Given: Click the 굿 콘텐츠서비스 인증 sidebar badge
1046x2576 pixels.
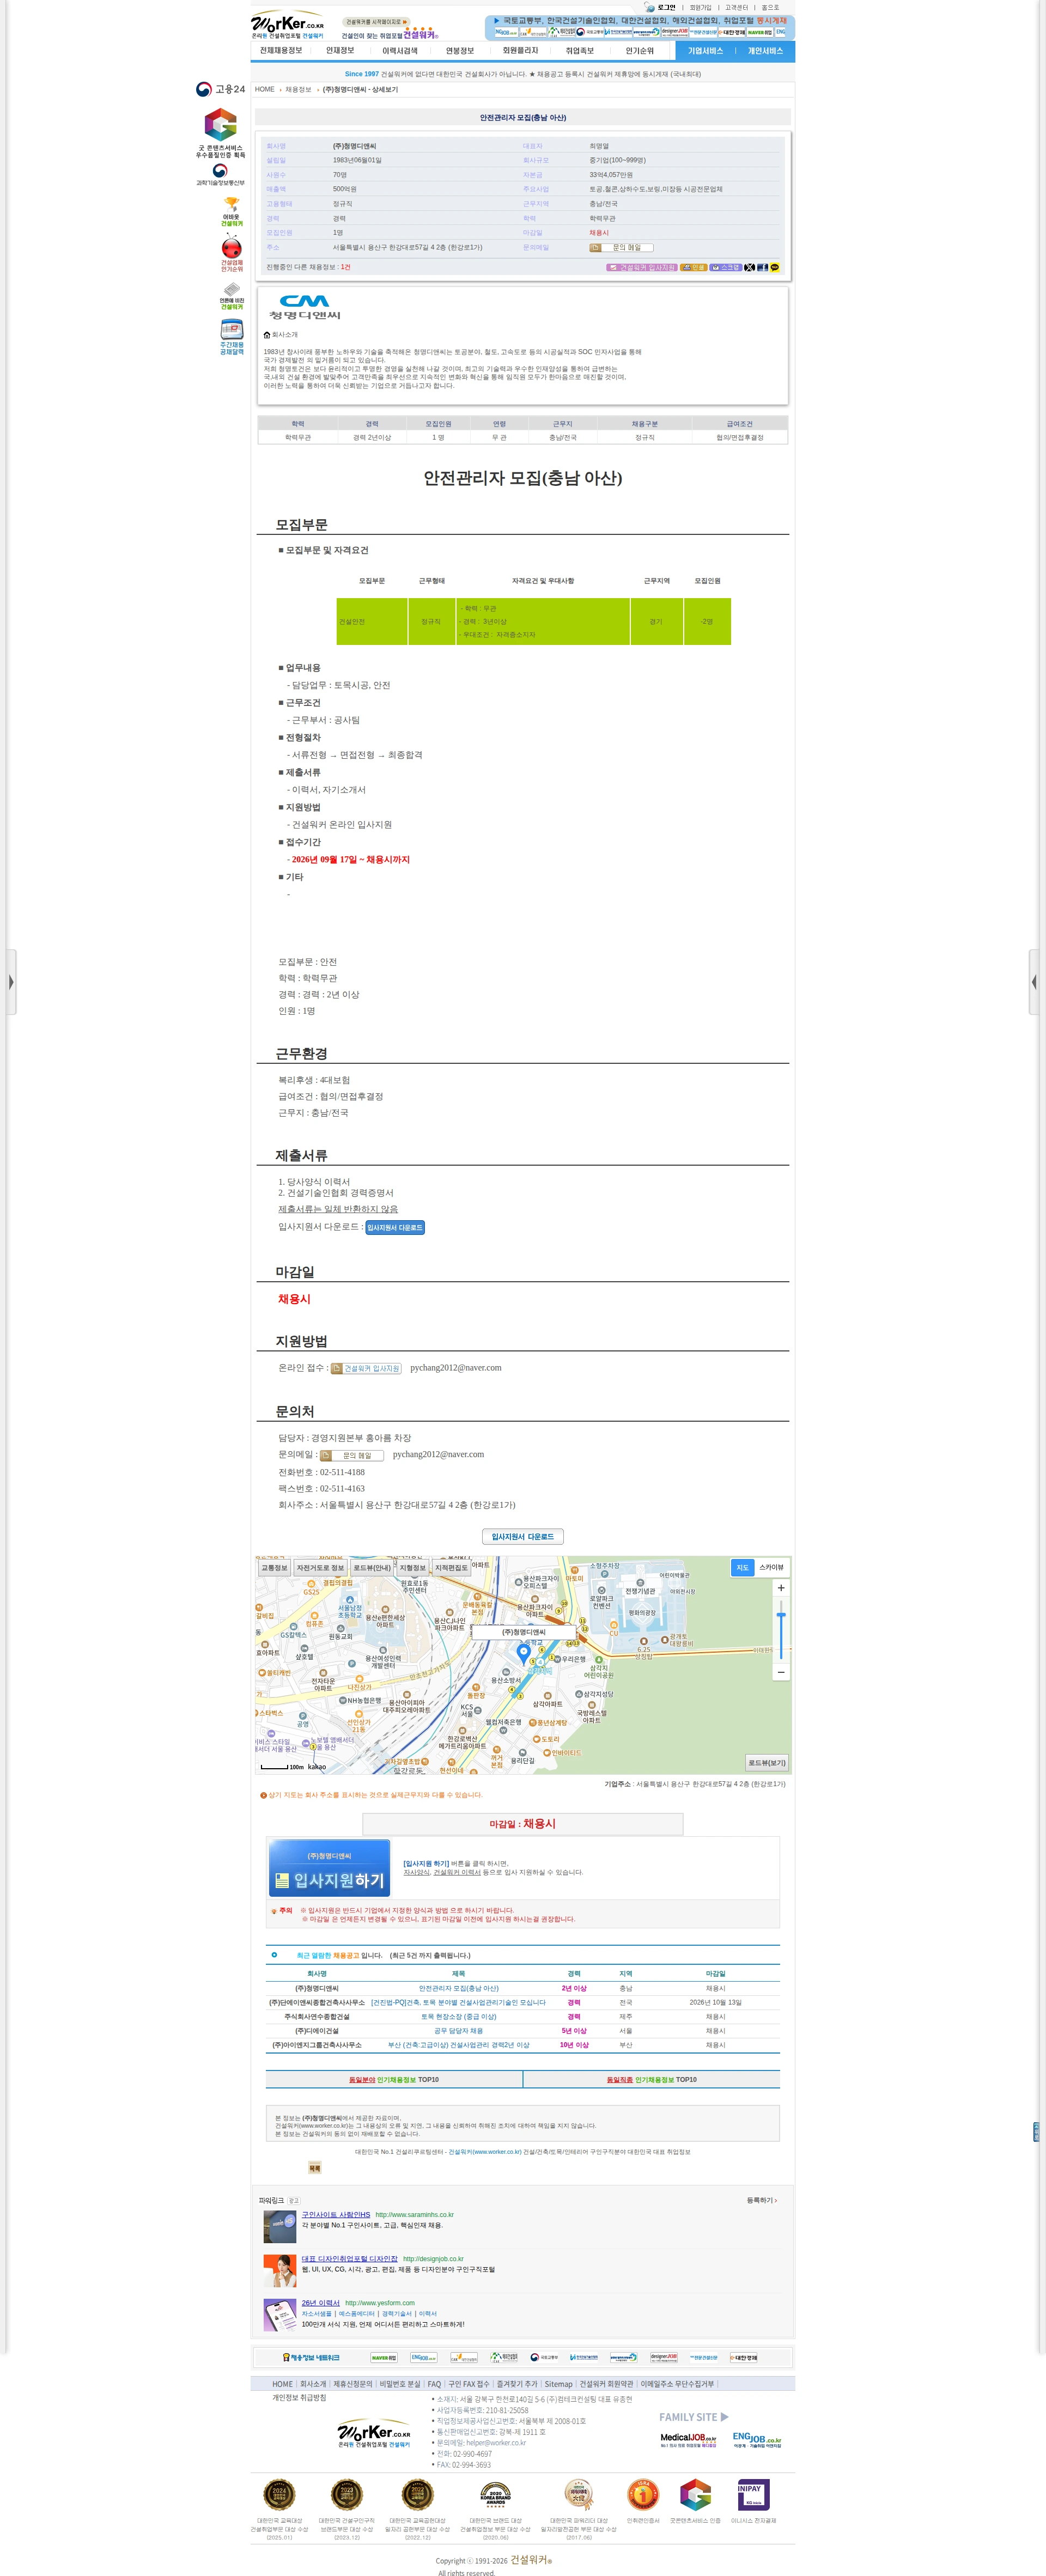Looking at the screenshot, I should point(220,133).
